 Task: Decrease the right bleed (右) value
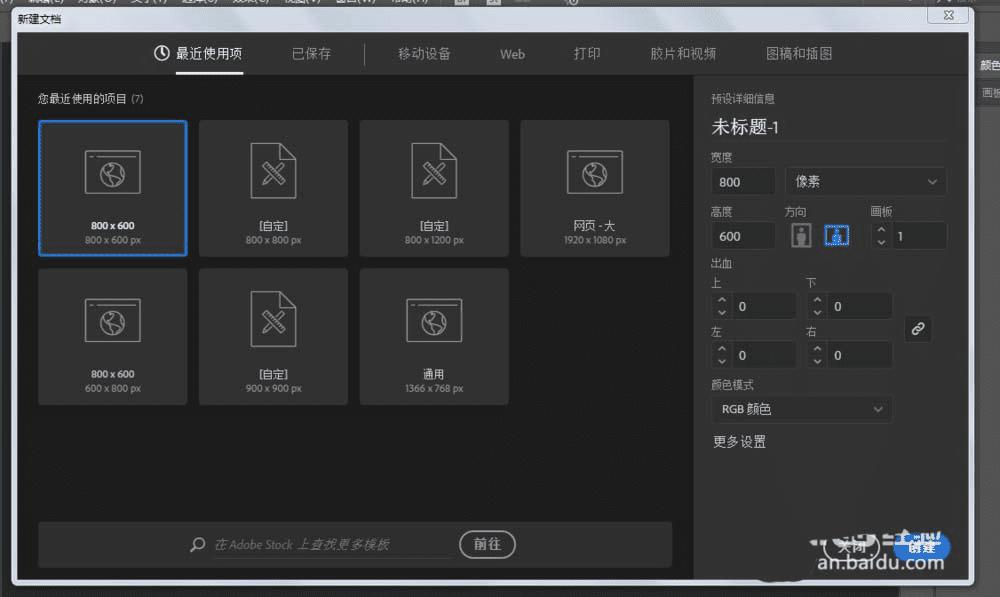(818, 362)
